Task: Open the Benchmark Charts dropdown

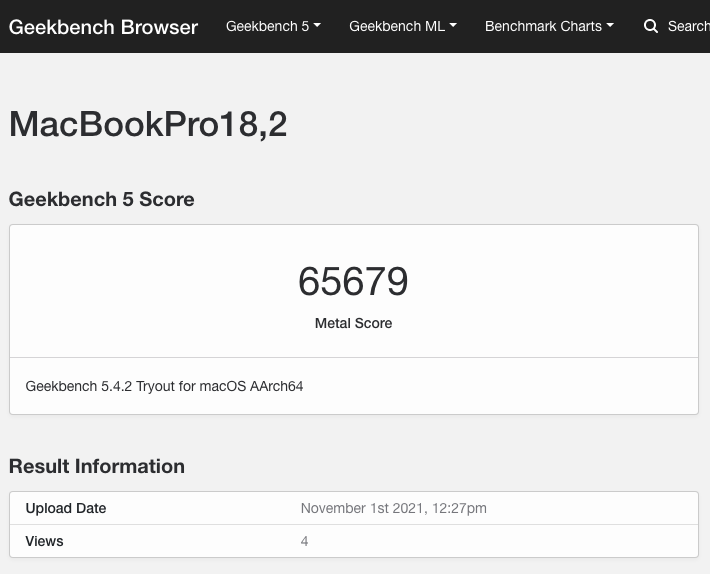Action: [549, 26]
